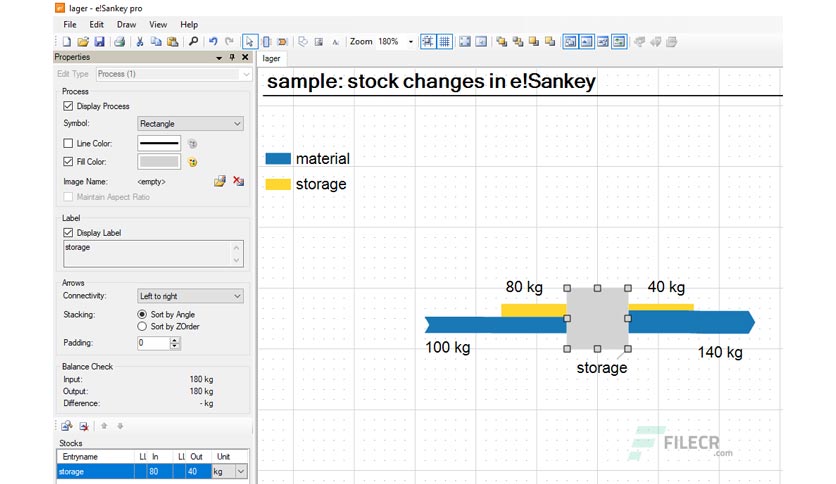Viewport: 836px width, 484px height.
Task: Enable the Line Color checkbox
Action: (68, 143)
